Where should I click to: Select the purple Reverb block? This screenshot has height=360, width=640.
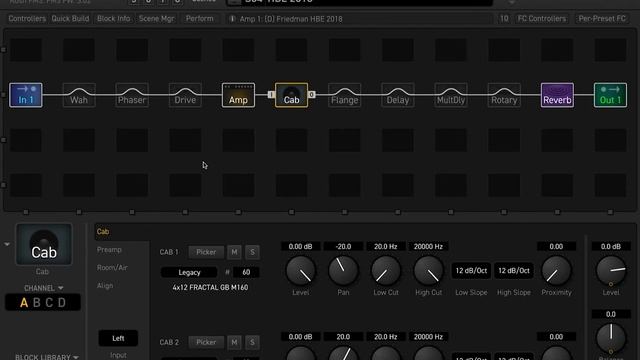[557, 95]
